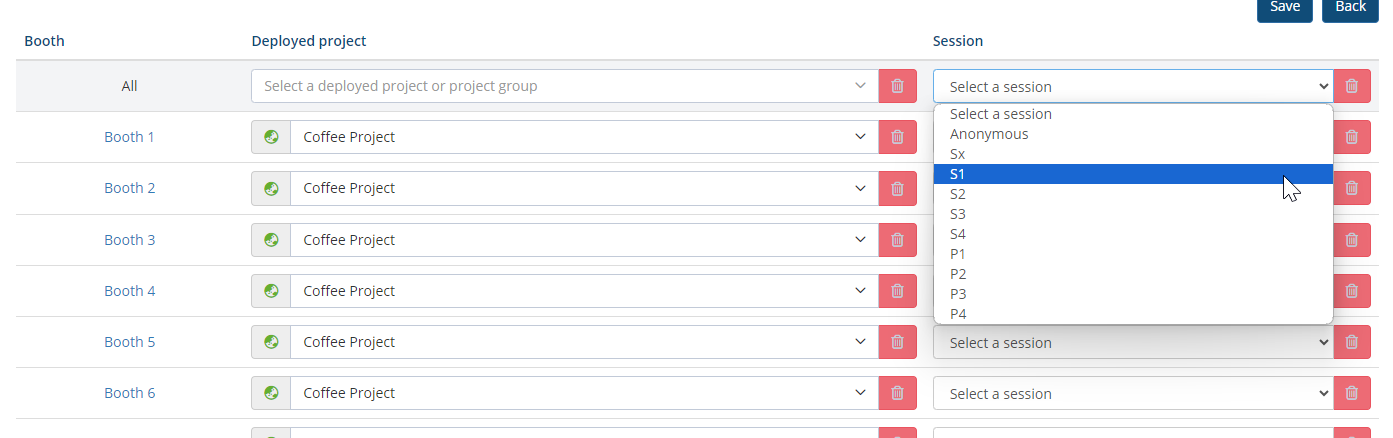Open the Booth 2 link
The image size is (1393, 438).
click(130, 188)
